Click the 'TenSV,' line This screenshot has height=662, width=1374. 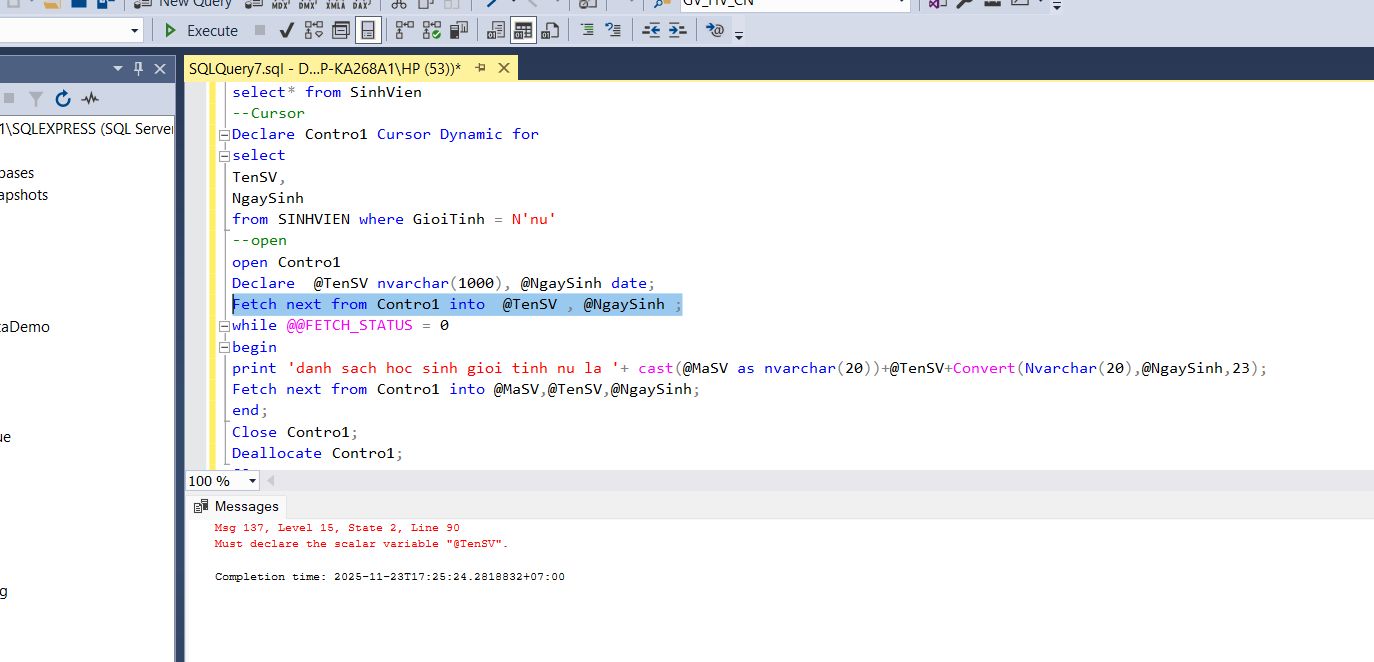pyautogui.click(x=259, y=177)
